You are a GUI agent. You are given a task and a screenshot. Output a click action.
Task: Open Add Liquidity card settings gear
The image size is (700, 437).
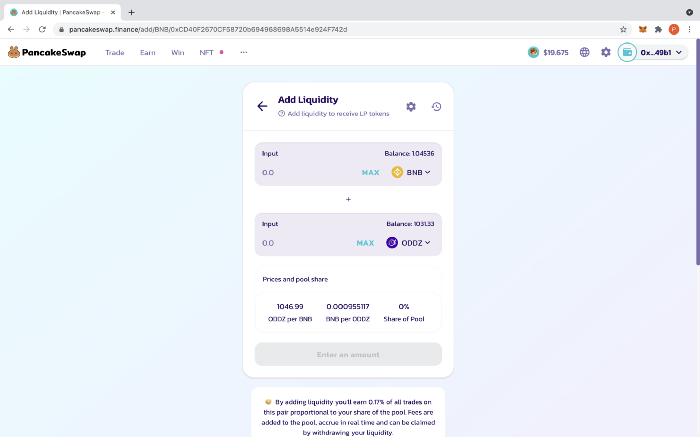click(411, 106)
